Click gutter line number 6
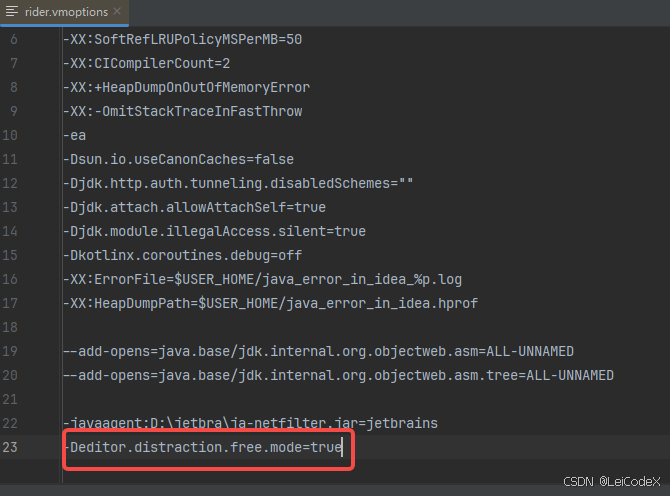Viewport: 670px width, 496px height. click(x=14, y=39)
